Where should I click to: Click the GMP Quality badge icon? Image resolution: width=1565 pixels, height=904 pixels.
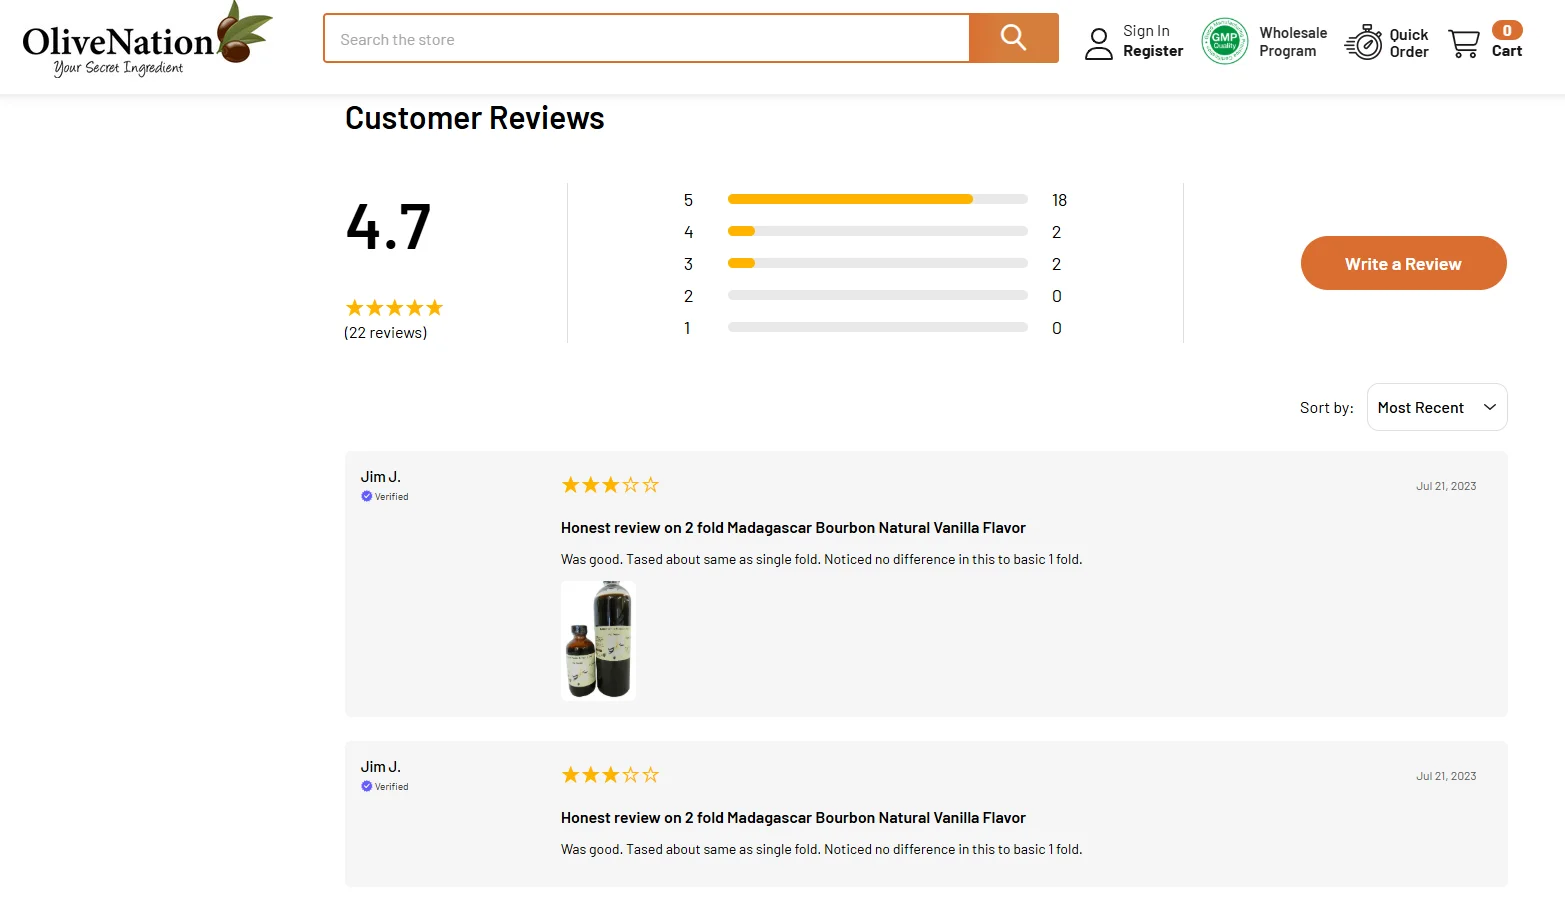(x=1224, y=41)
